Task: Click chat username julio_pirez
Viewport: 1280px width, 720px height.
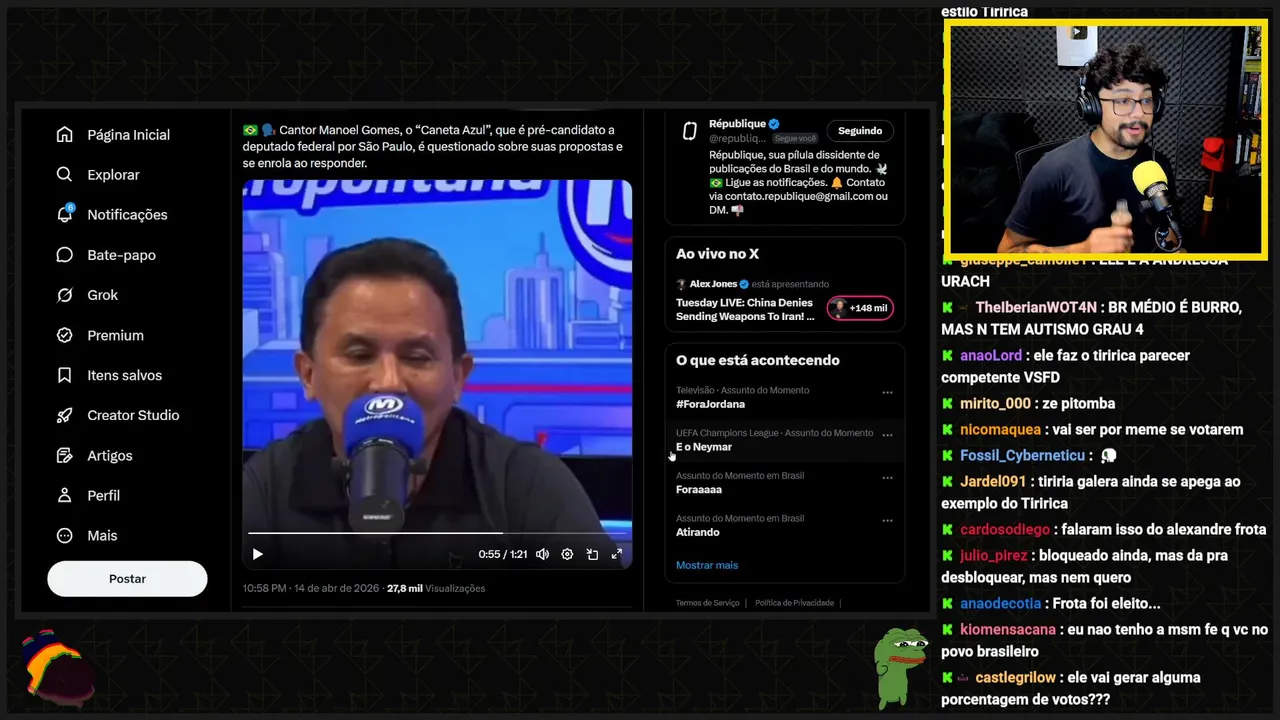Action: click(x=994, y=555)
